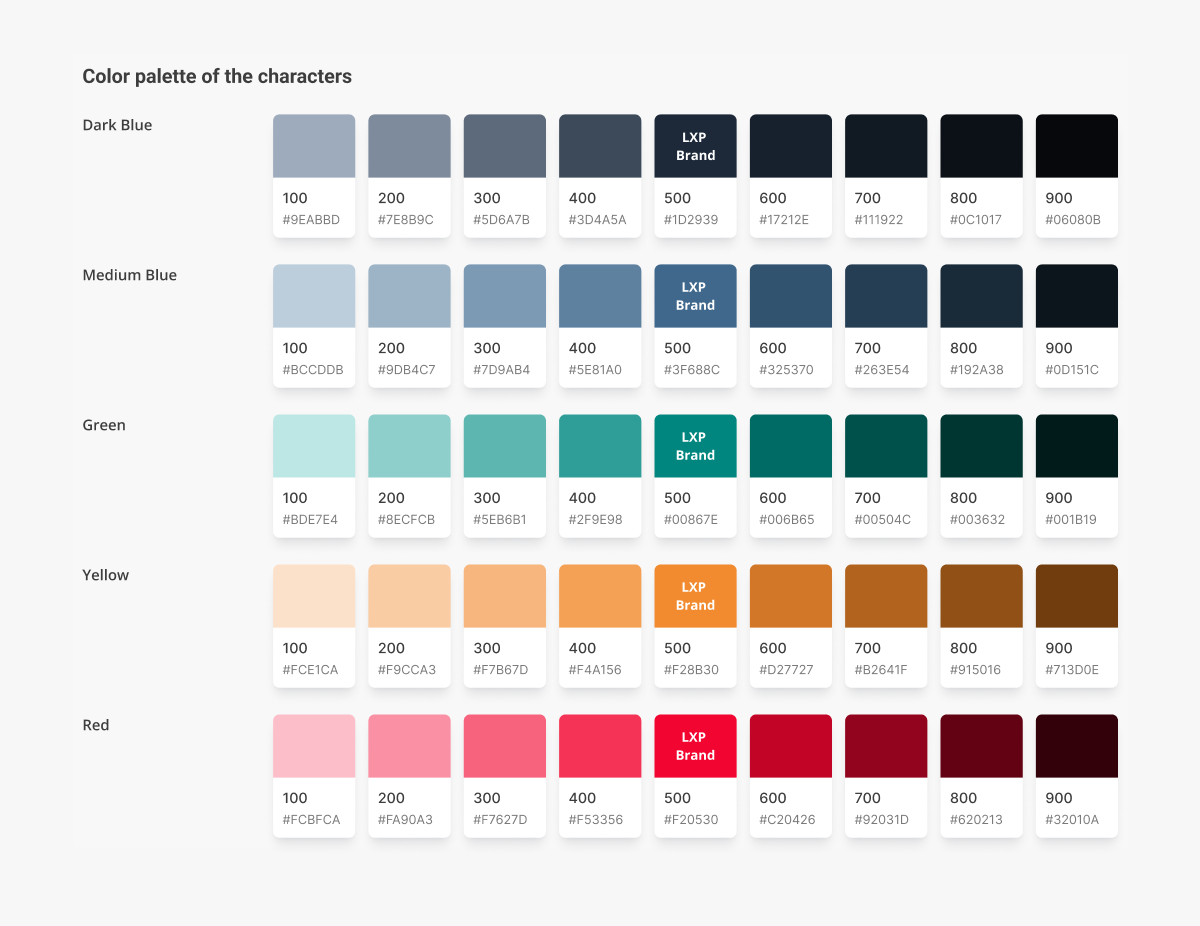Click the 'Color palette of the characters' heading
This screenshot has height=926, width=1200.
[217, 76]
